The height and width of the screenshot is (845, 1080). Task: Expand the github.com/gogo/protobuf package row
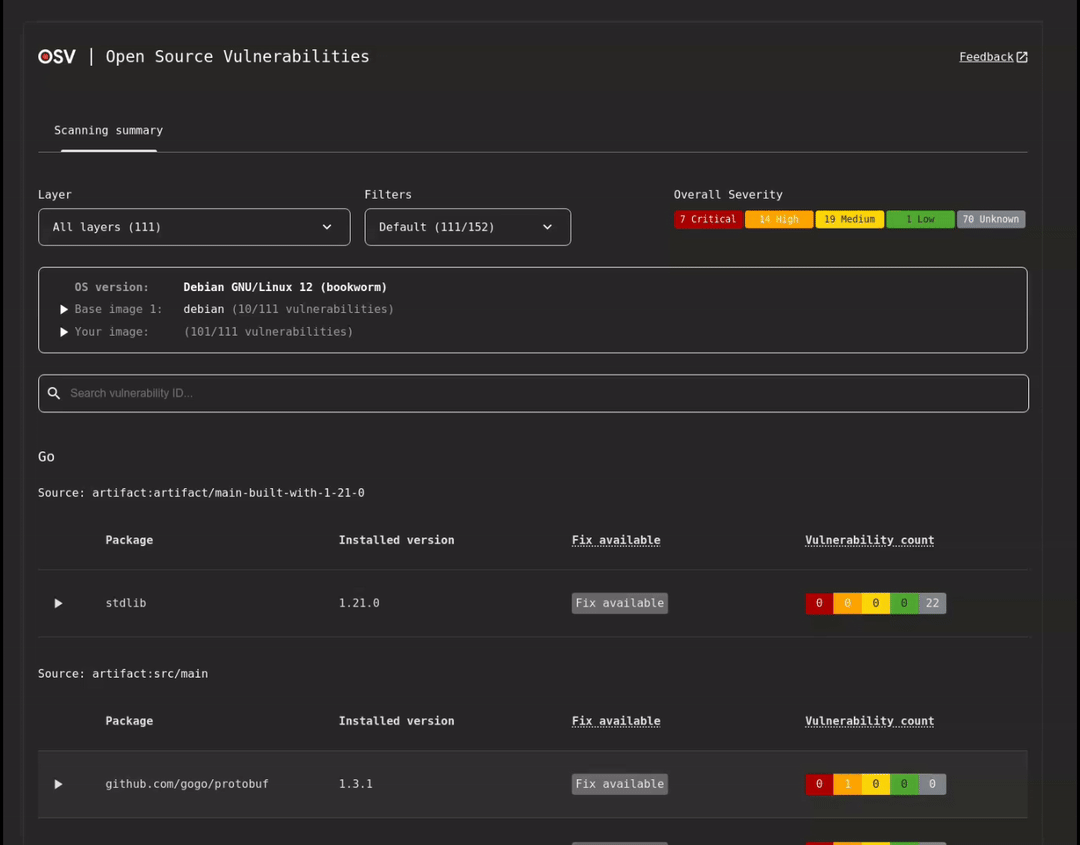(57, 783)
